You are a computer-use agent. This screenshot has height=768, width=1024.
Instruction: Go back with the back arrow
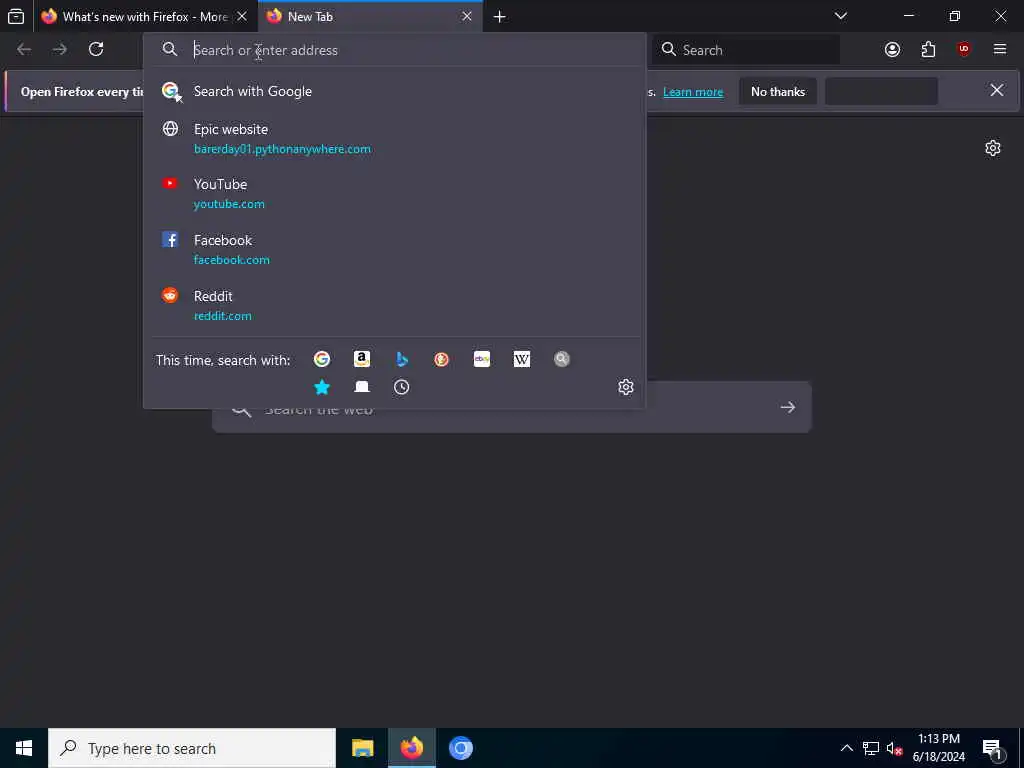[x=24, y=49]
